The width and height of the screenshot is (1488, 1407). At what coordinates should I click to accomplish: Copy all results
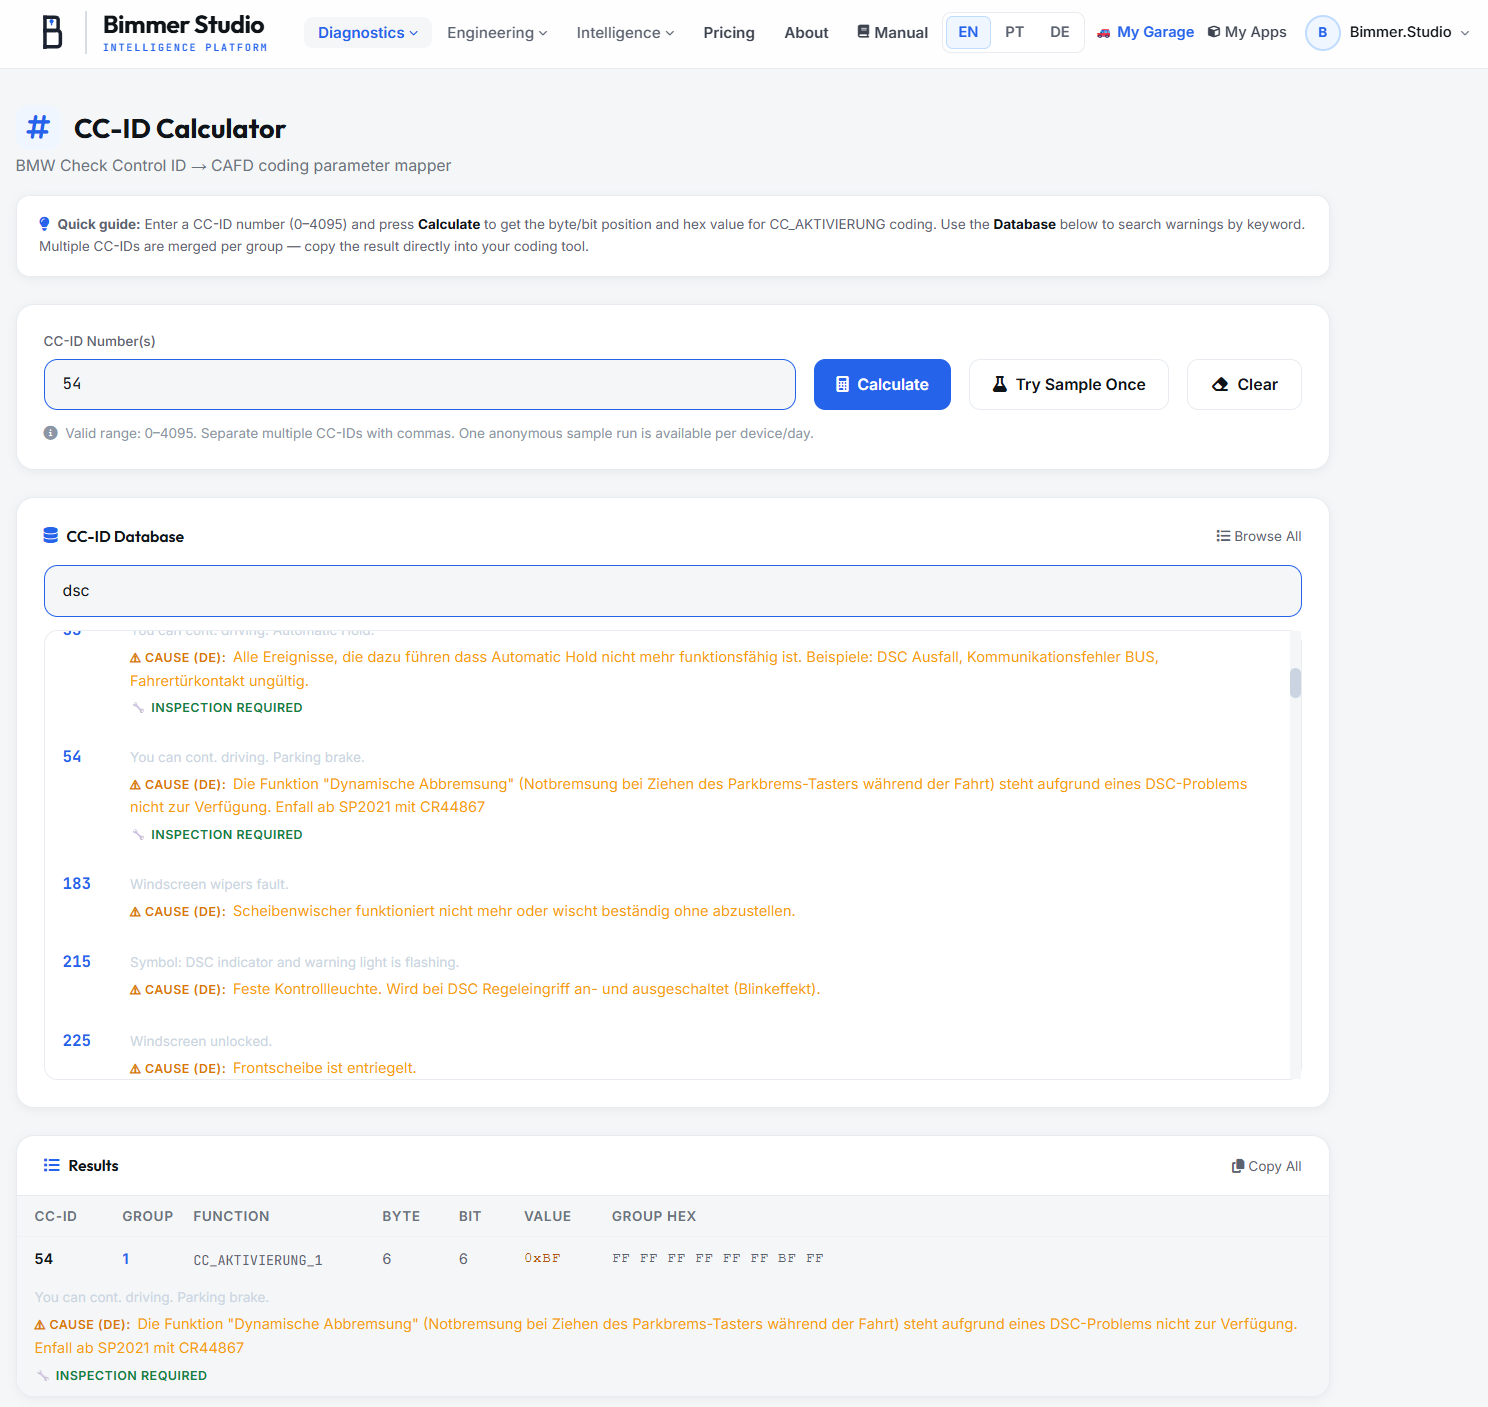1266,1166
